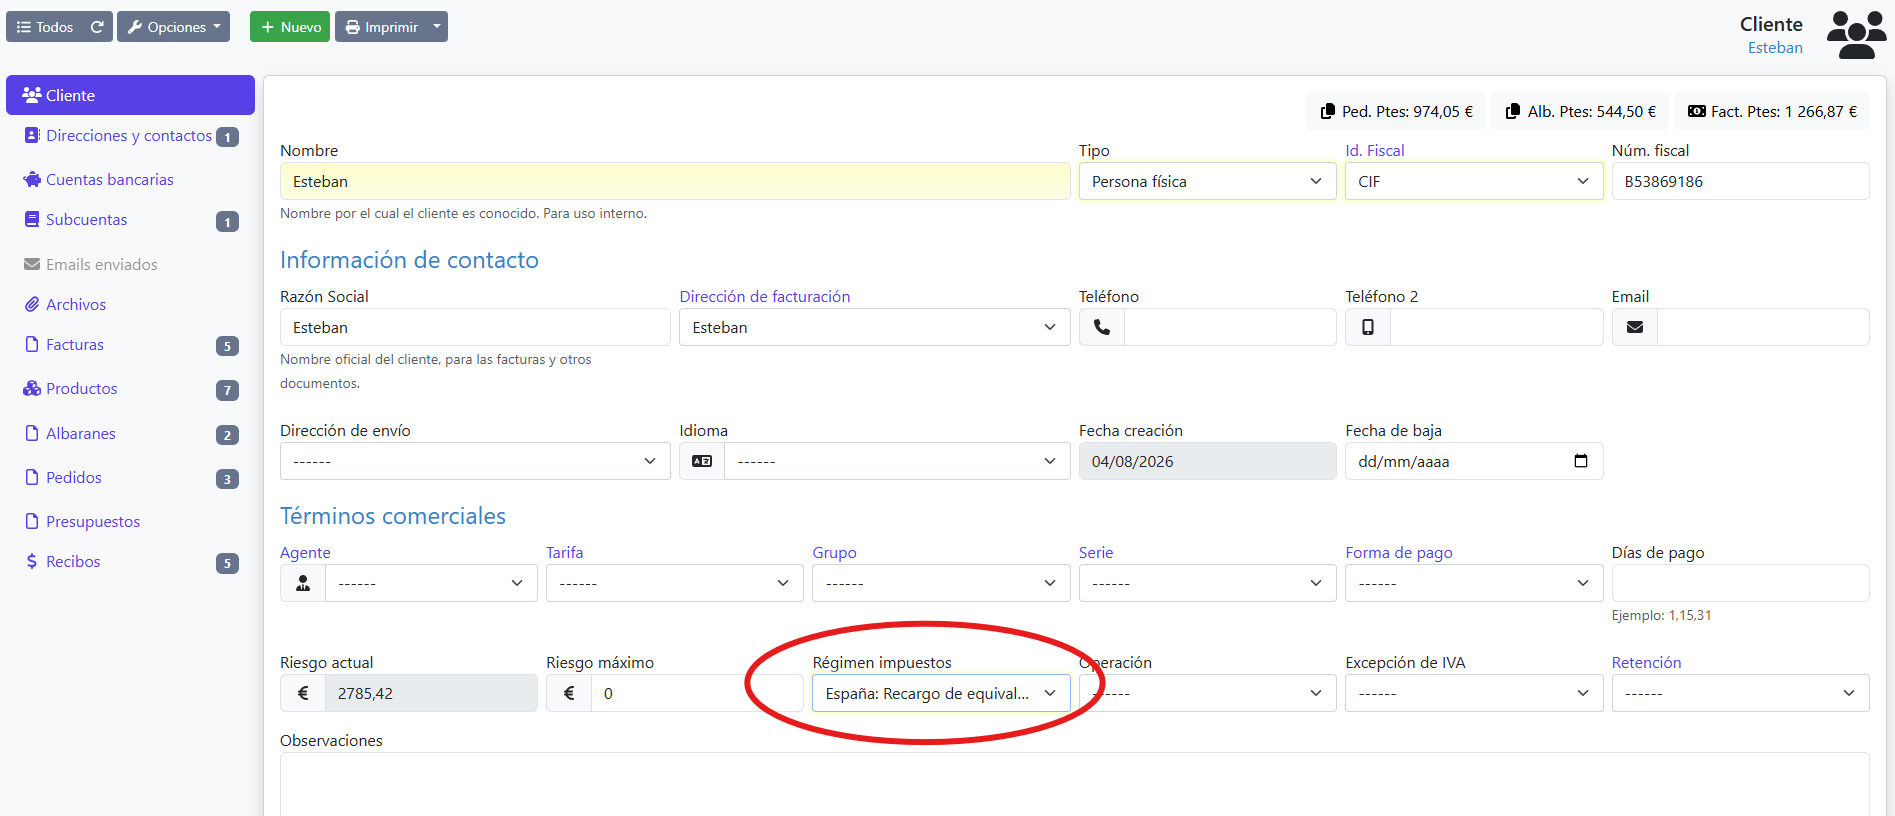Click the Imprimir button
The width and height of the screenshot is (1895, 816).
click(x=381, y=27)
